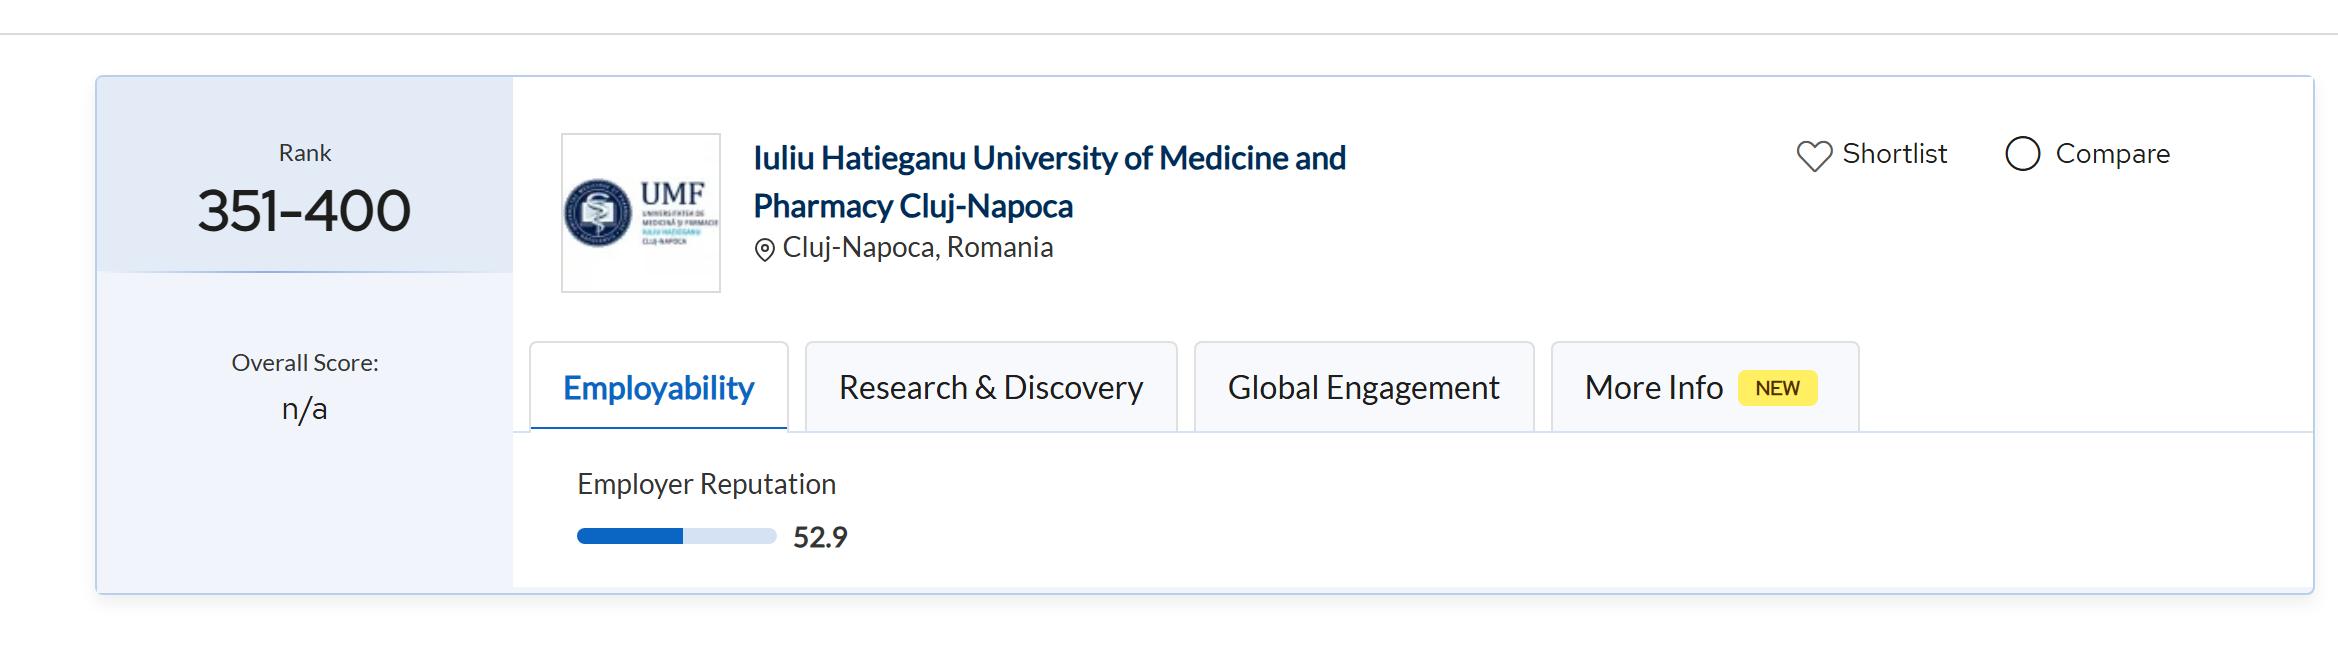Click the 52.9 reputation score
The image size is (2338, 647).
click(x=820, y=538)
